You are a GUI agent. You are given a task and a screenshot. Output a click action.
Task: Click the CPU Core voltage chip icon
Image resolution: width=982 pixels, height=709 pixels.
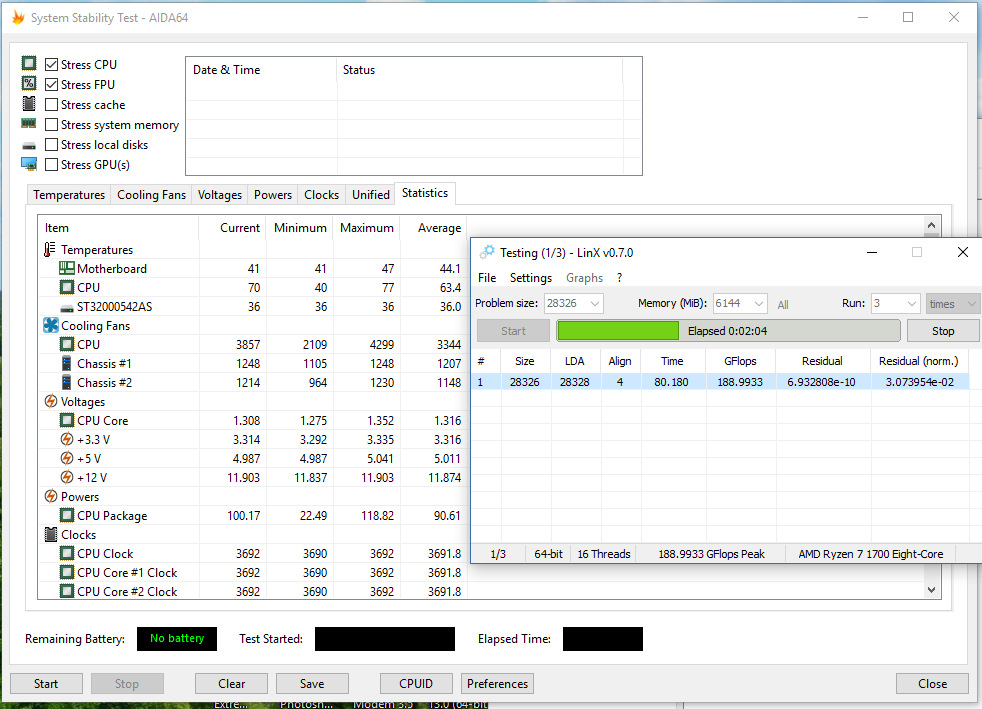66,420
